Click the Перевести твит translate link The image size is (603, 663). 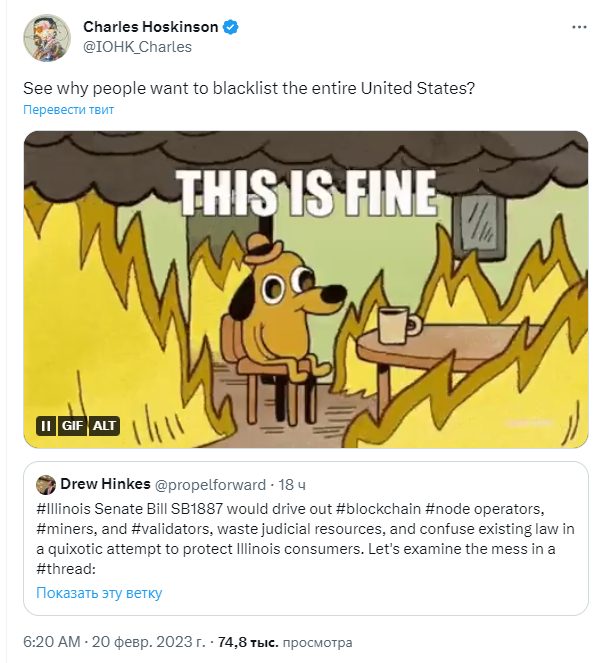[69, 110]
